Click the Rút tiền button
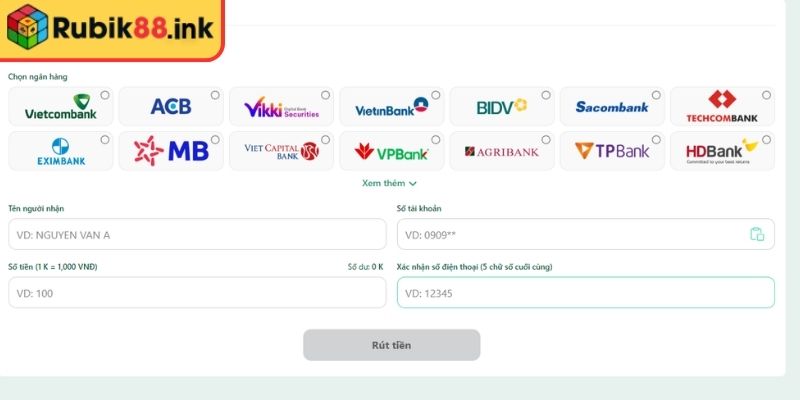This screenshot has width=800, height=400. 391,345
